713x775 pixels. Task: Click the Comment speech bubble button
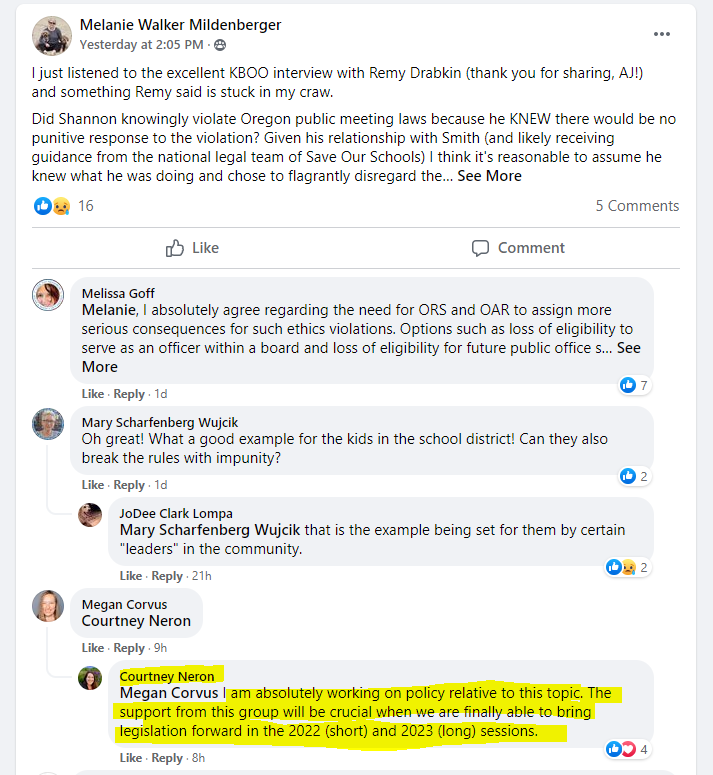point(518,248)
